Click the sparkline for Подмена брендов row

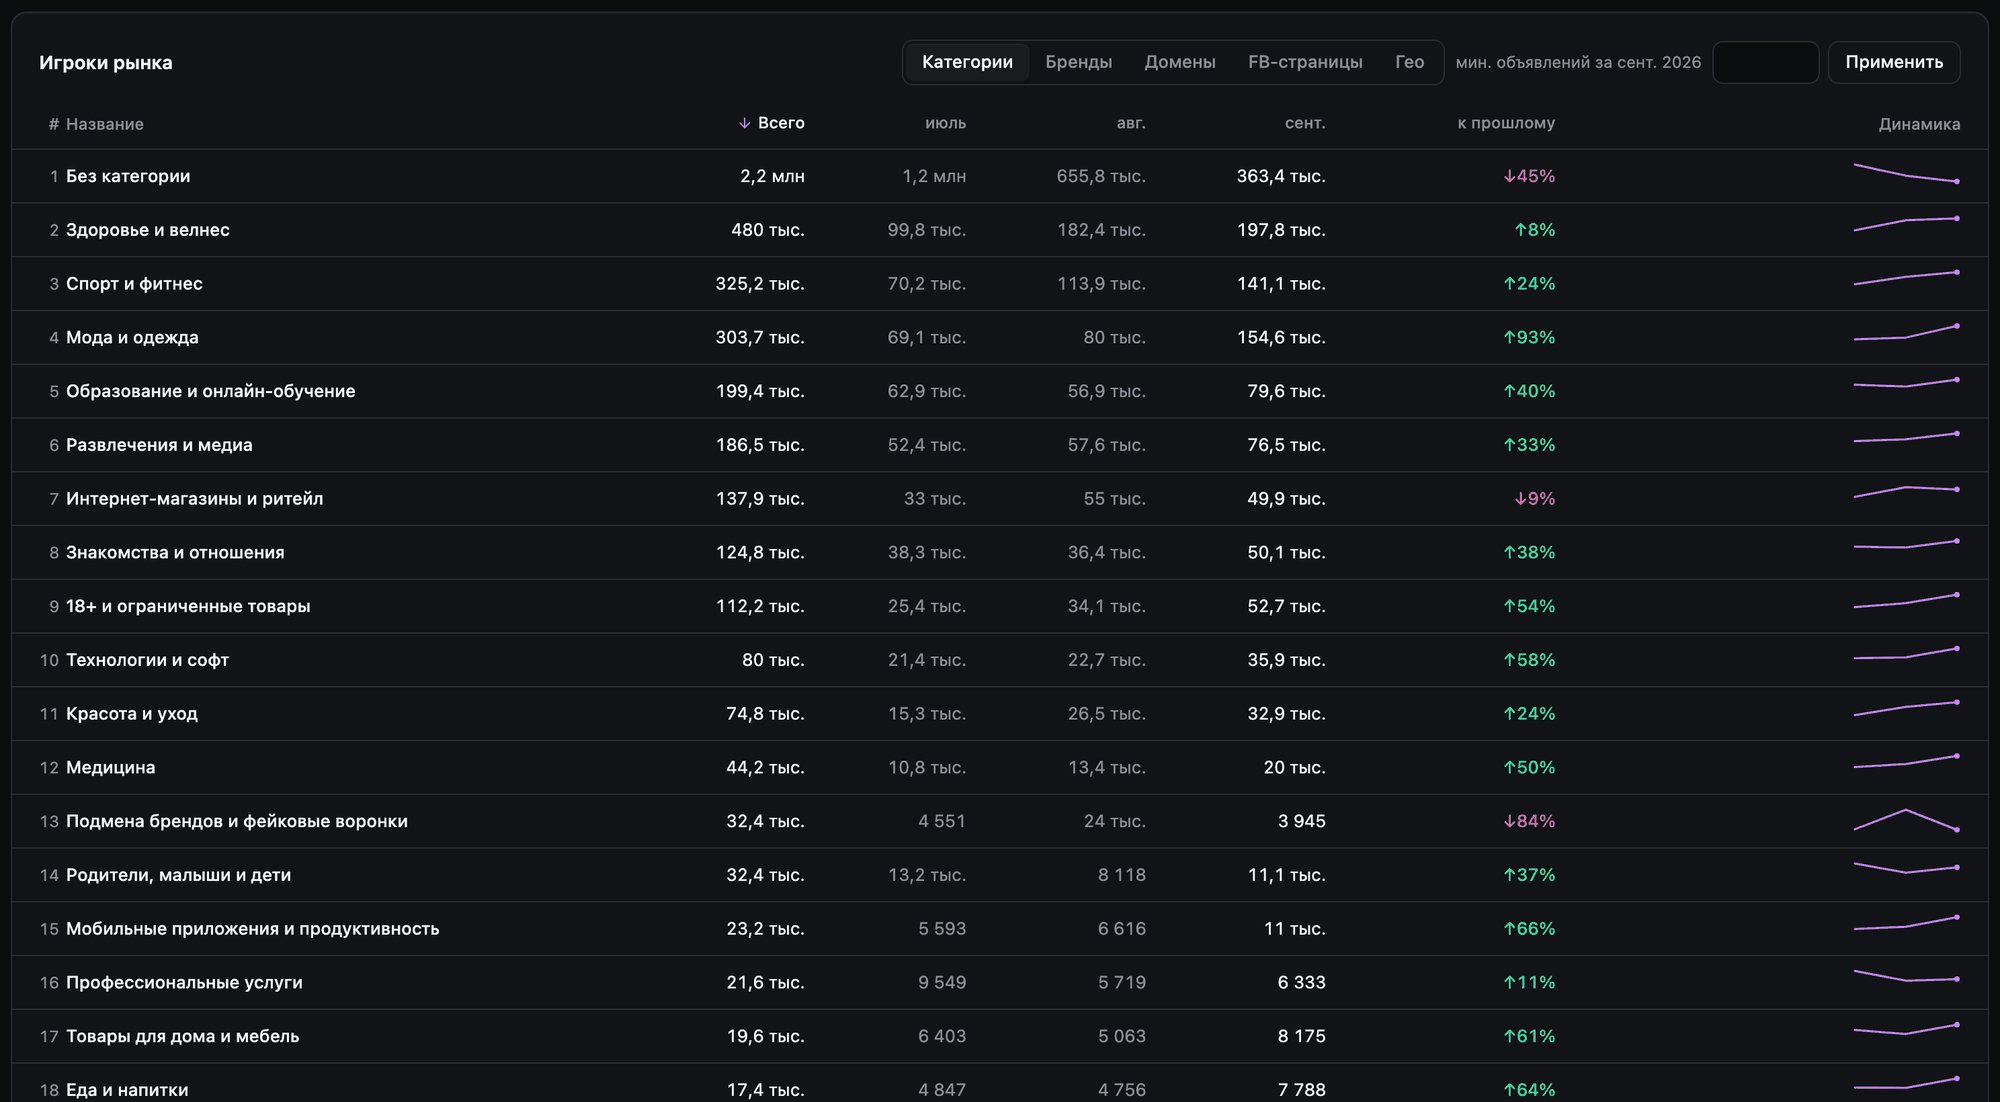point(1906,820)
